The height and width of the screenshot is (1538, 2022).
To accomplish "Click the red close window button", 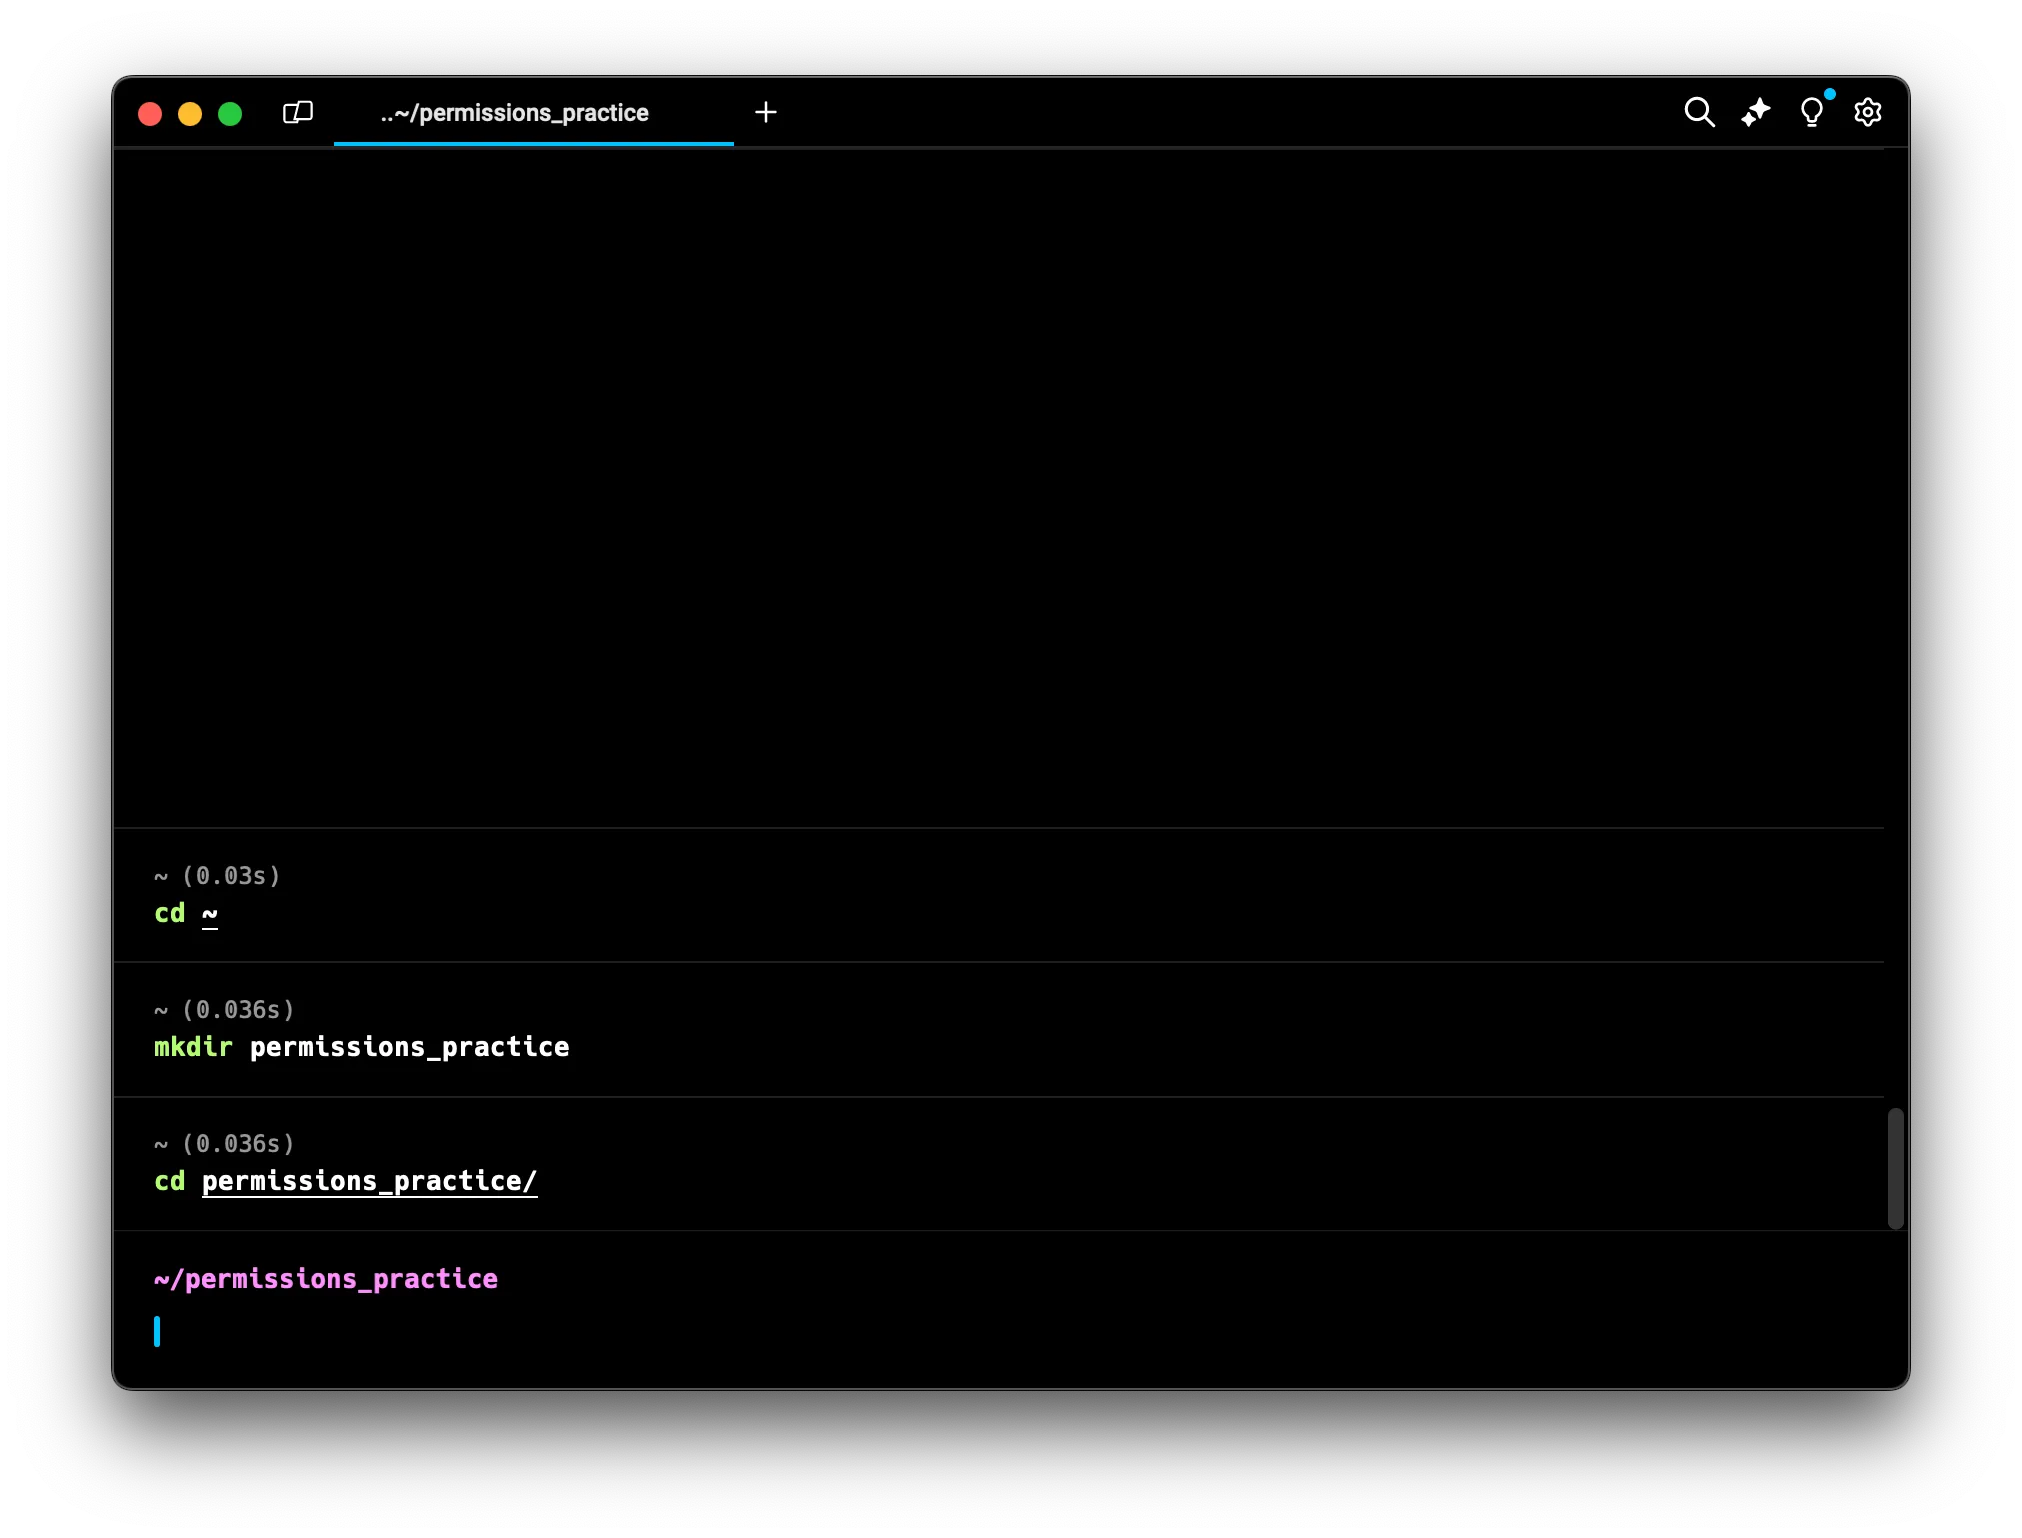I will click(150, 113).
